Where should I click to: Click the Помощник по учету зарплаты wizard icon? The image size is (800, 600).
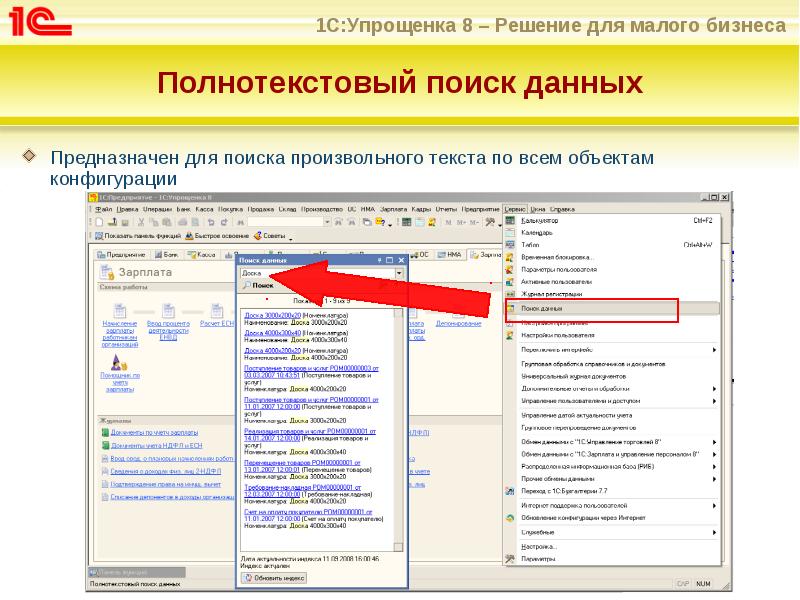(x=119, y=363)
